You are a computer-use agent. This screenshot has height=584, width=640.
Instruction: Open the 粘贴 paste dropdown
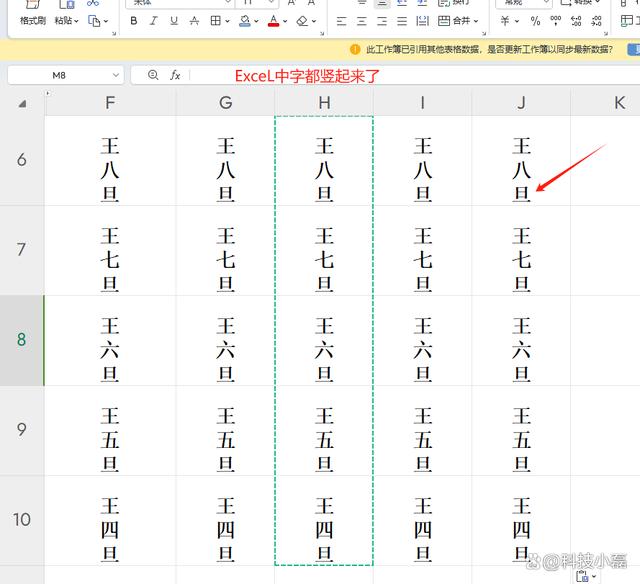click(66, 20)
